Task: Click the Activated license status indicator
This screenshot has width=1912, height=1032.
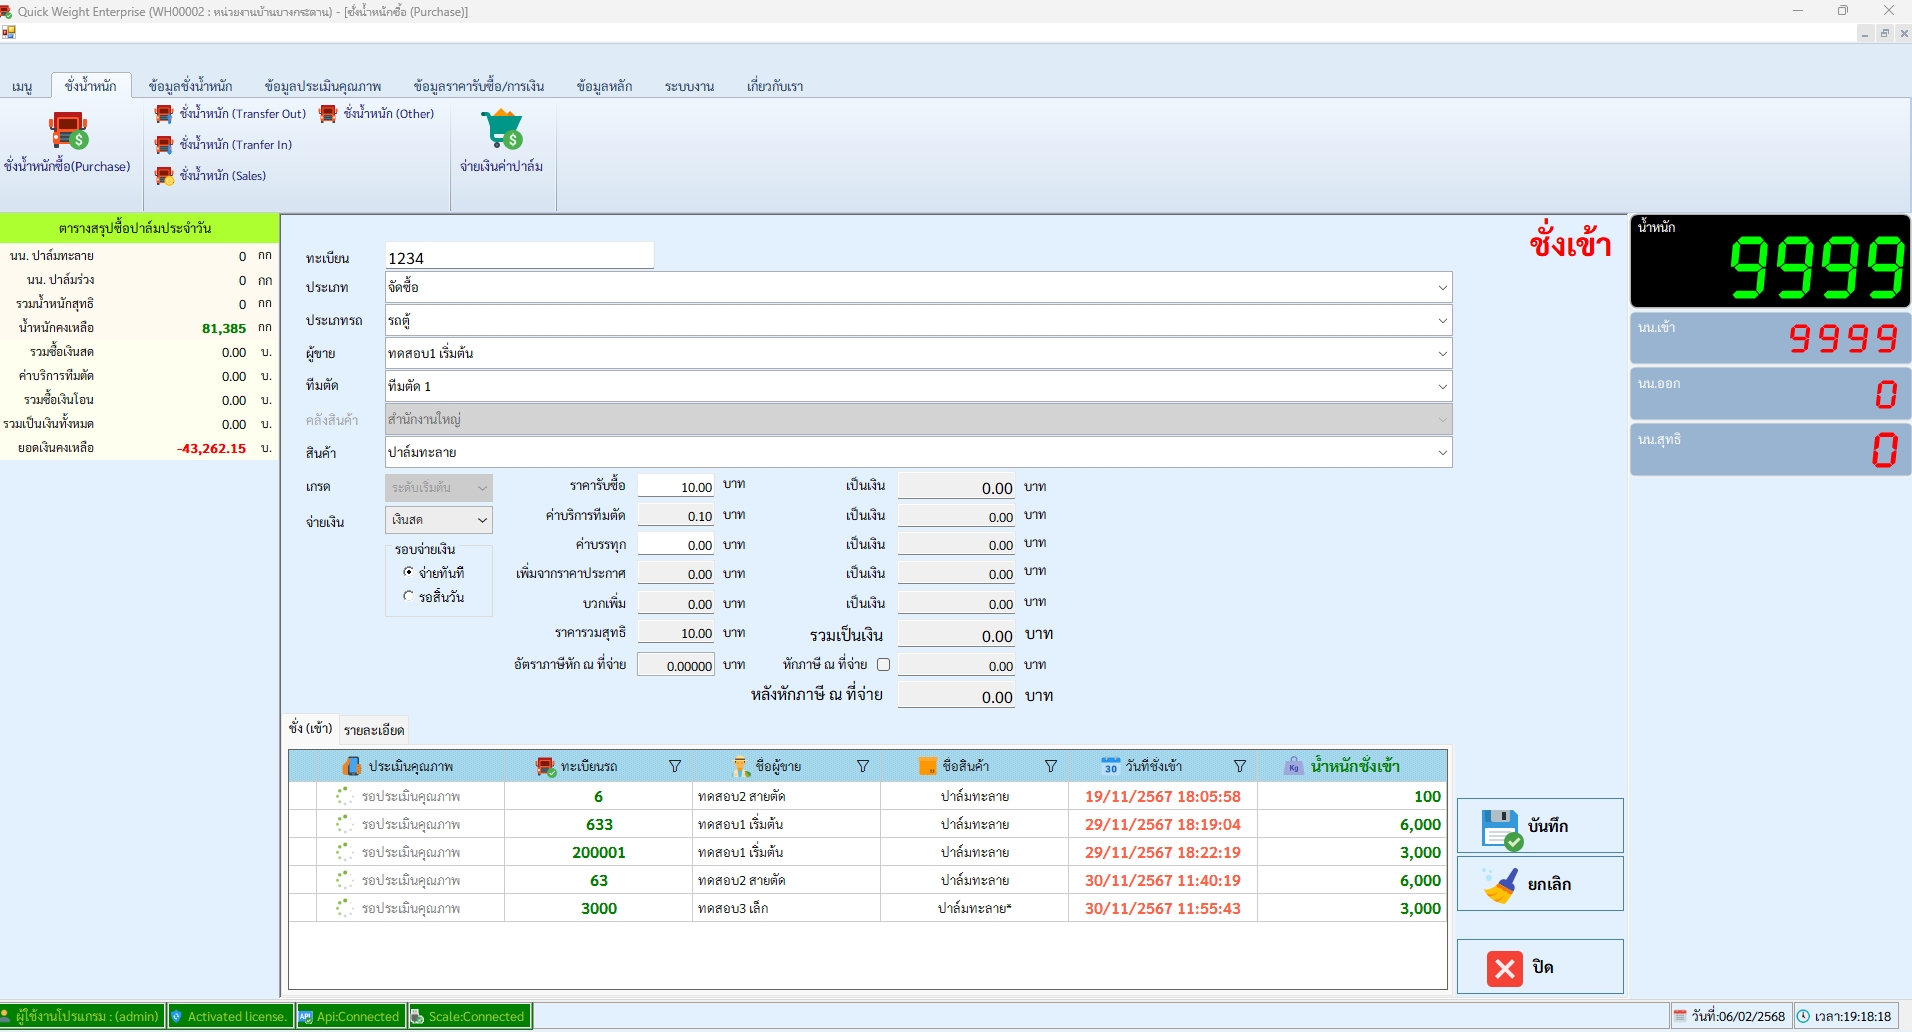Action: [x=230, y=1017]
